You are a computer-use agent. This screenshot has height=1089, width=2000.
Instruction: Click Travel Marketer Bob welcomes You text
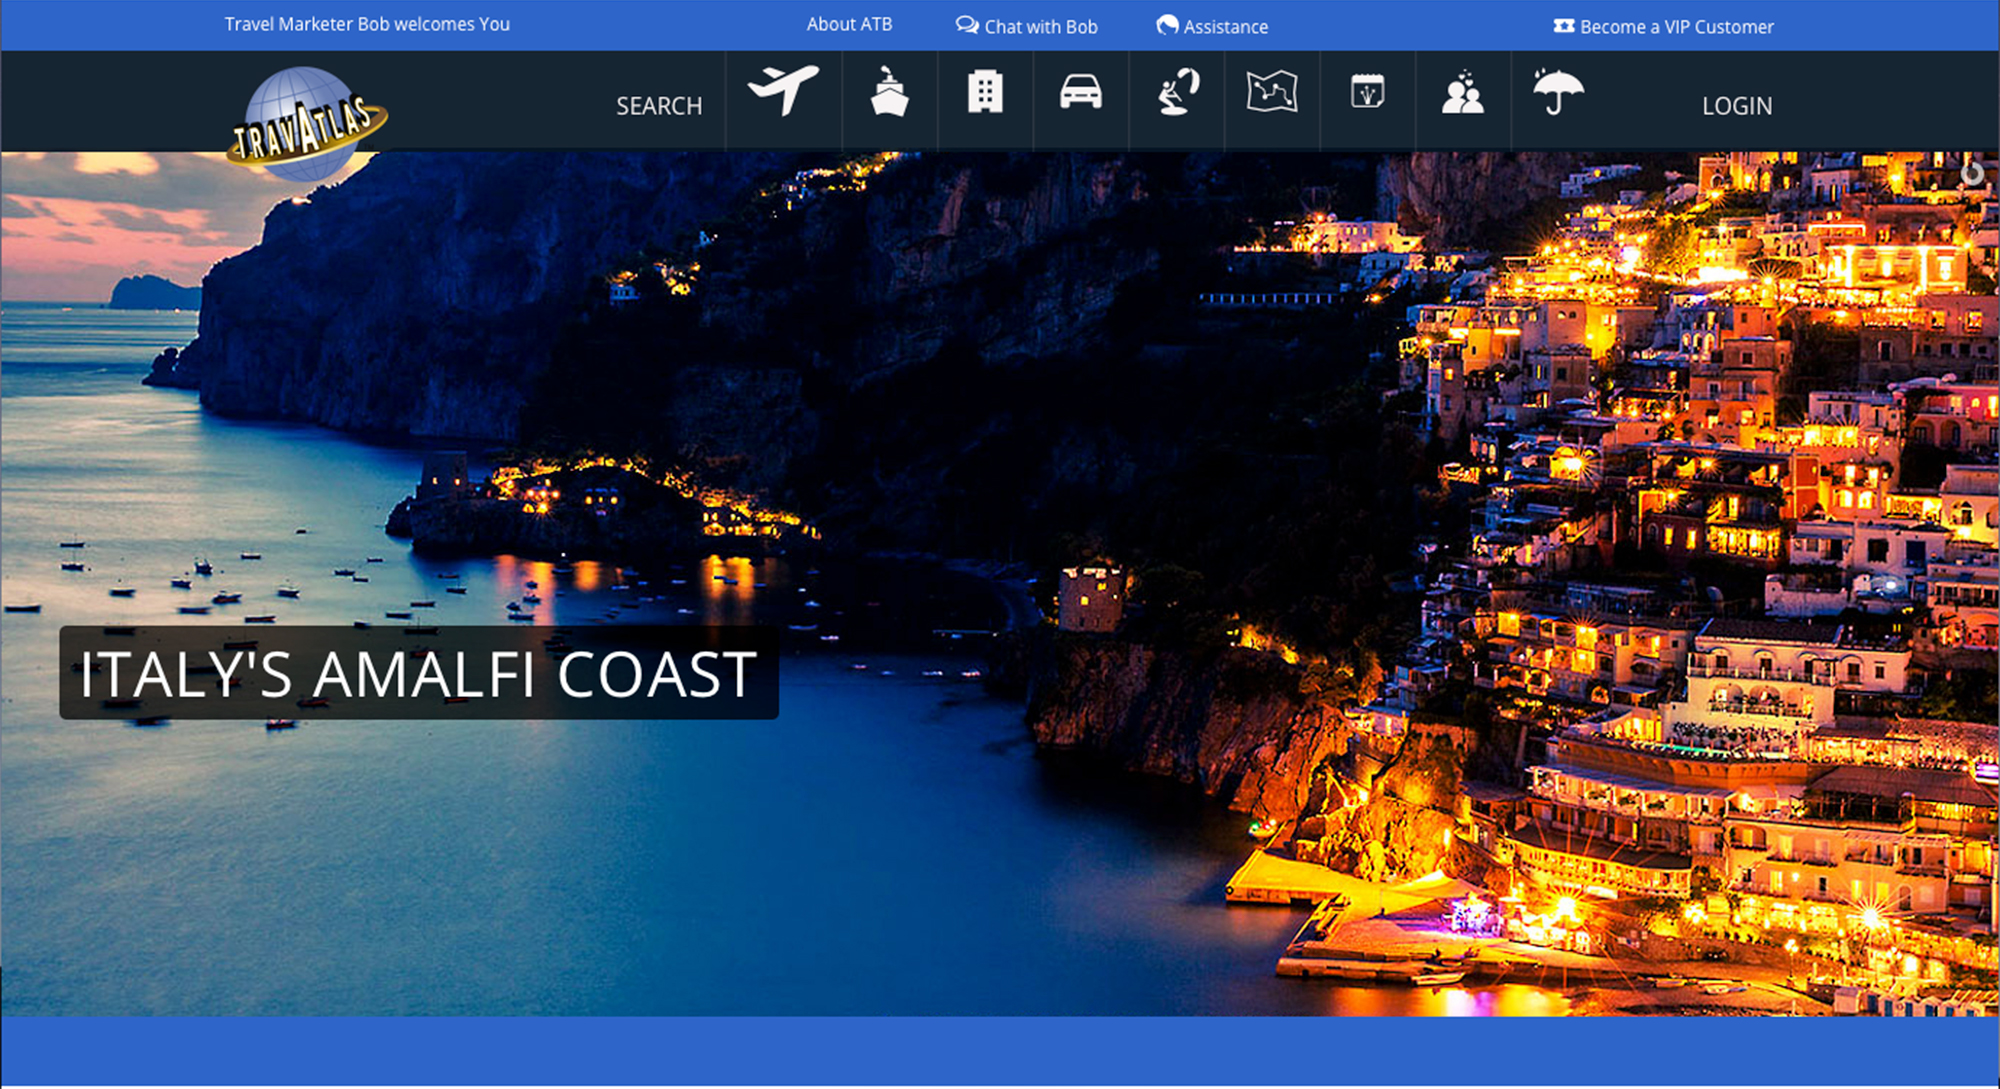tap(367, 24)
